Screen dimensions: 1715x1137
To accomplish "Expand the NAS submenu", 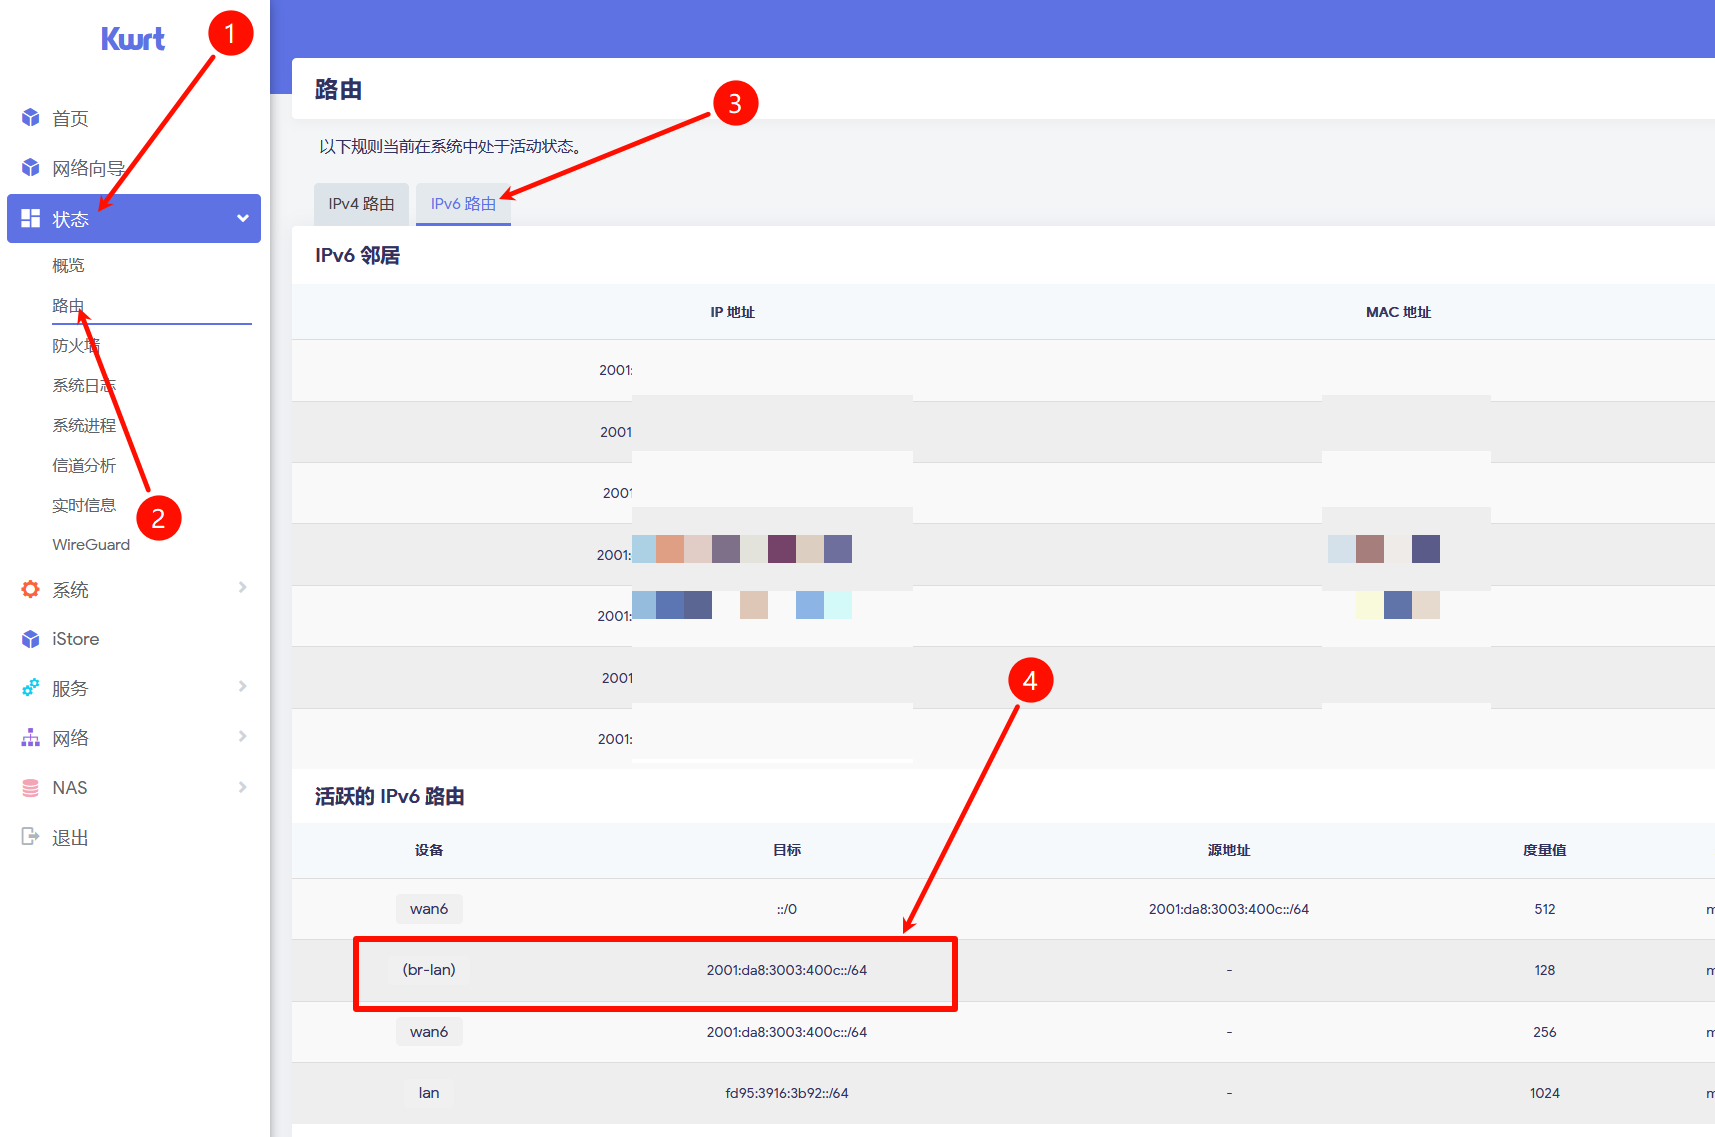I will [242, 787].
